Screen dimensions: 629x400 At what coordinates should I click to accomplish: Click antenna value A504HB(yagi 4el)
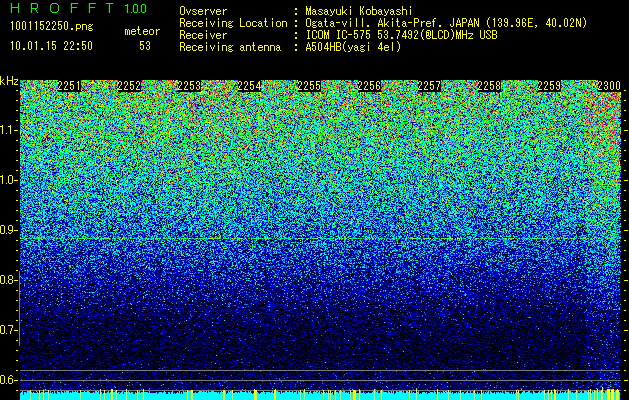coord(353,47)
